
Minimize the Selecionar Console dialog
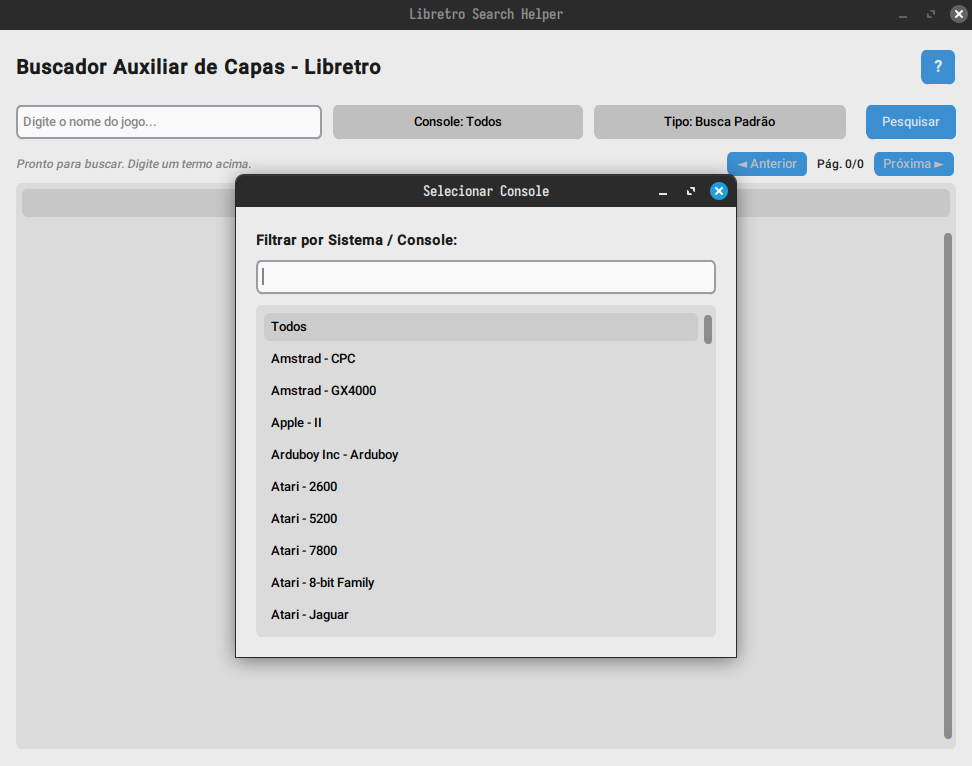click(x=663, y=192)
